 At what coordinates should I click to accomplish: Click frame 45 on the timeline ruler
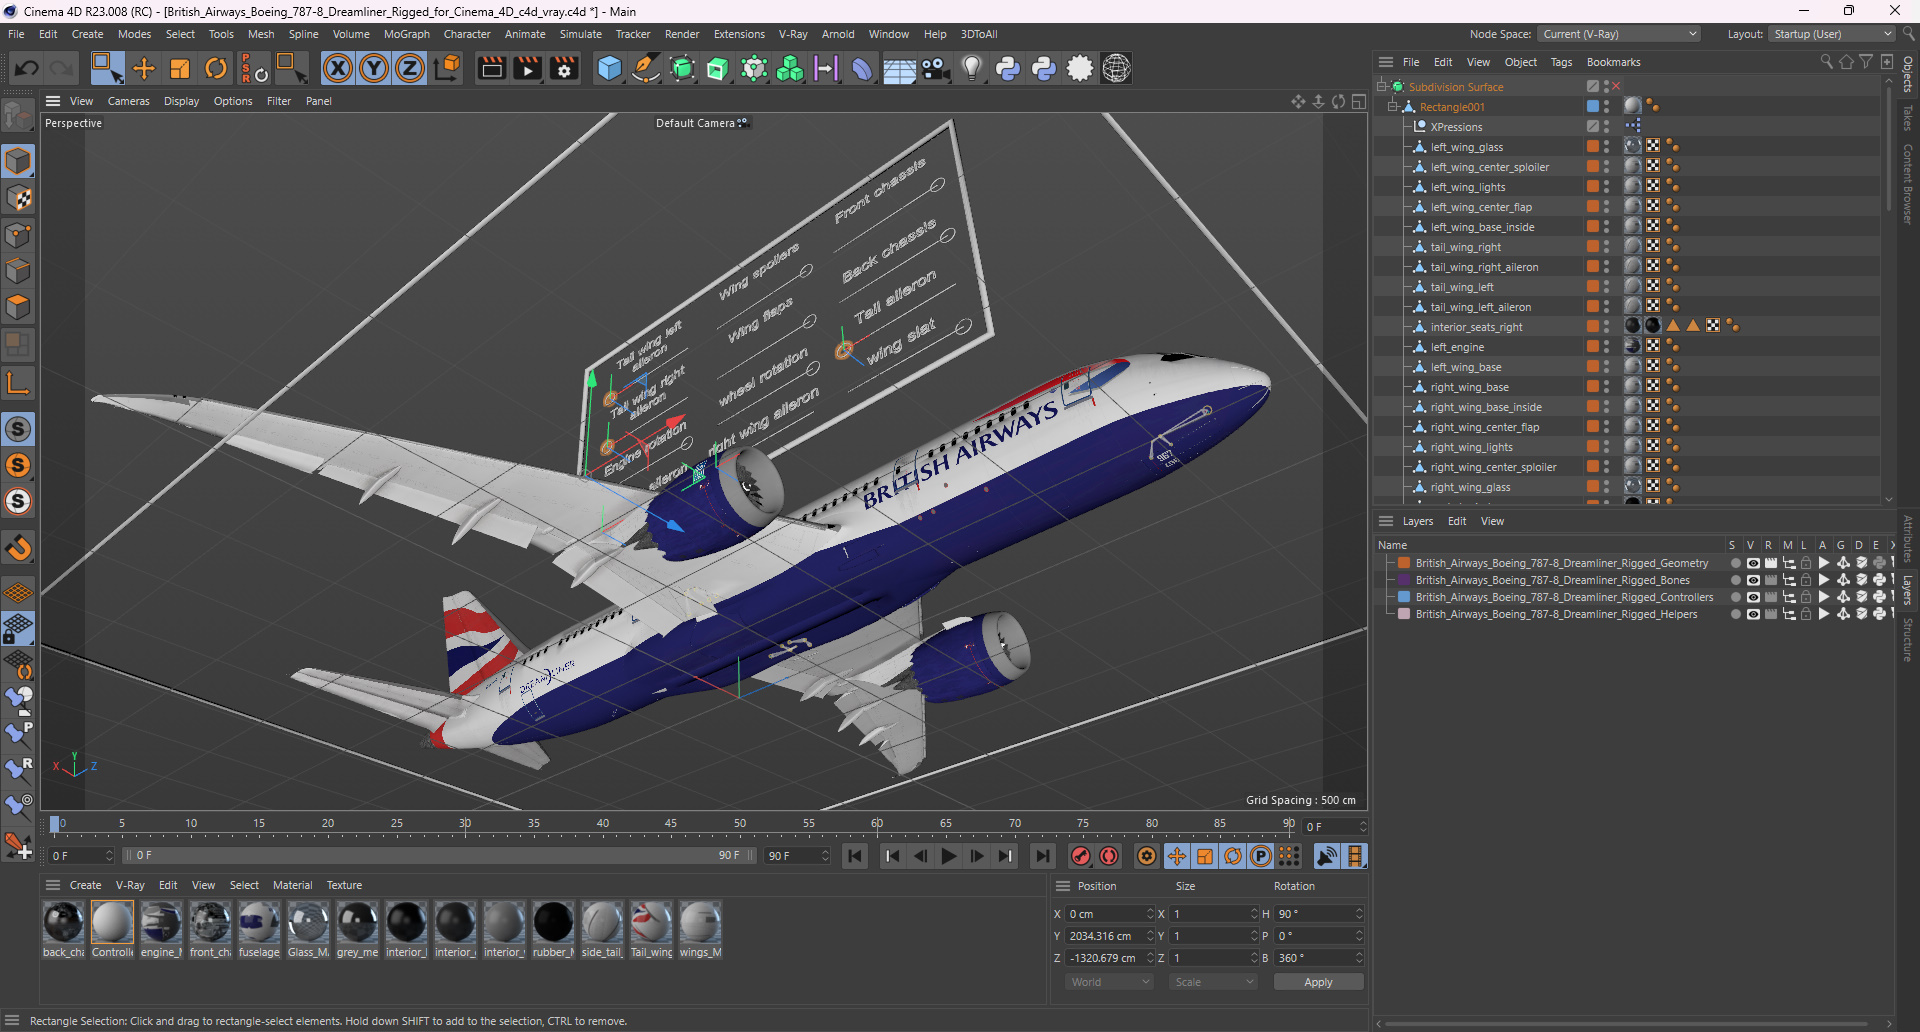pyautogui.click(x=671, y=824)
